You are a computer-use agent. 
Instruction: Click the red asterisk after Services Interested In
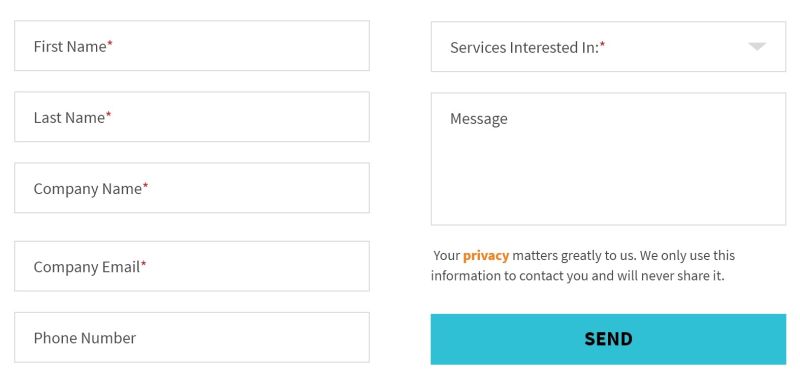point(603,45)
